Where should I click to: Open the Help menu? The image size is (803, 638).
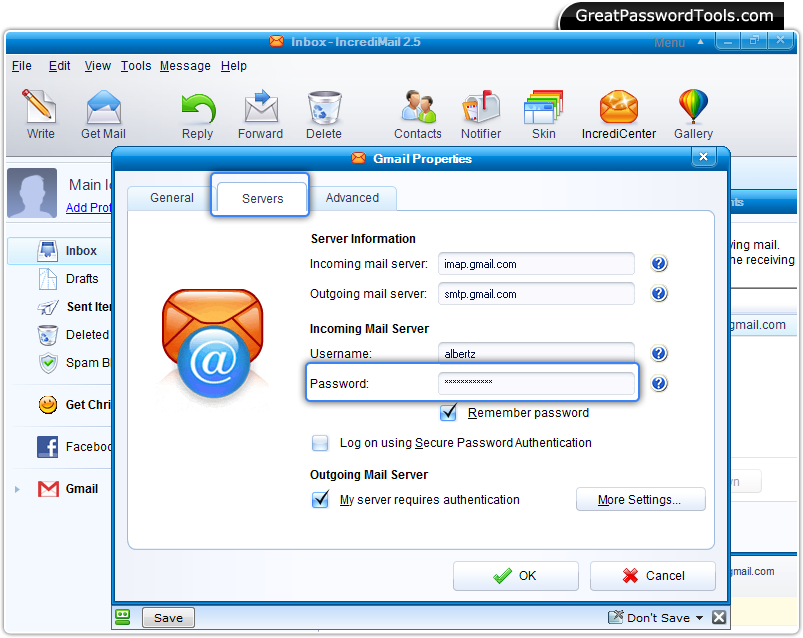click(x=234, y=66)
